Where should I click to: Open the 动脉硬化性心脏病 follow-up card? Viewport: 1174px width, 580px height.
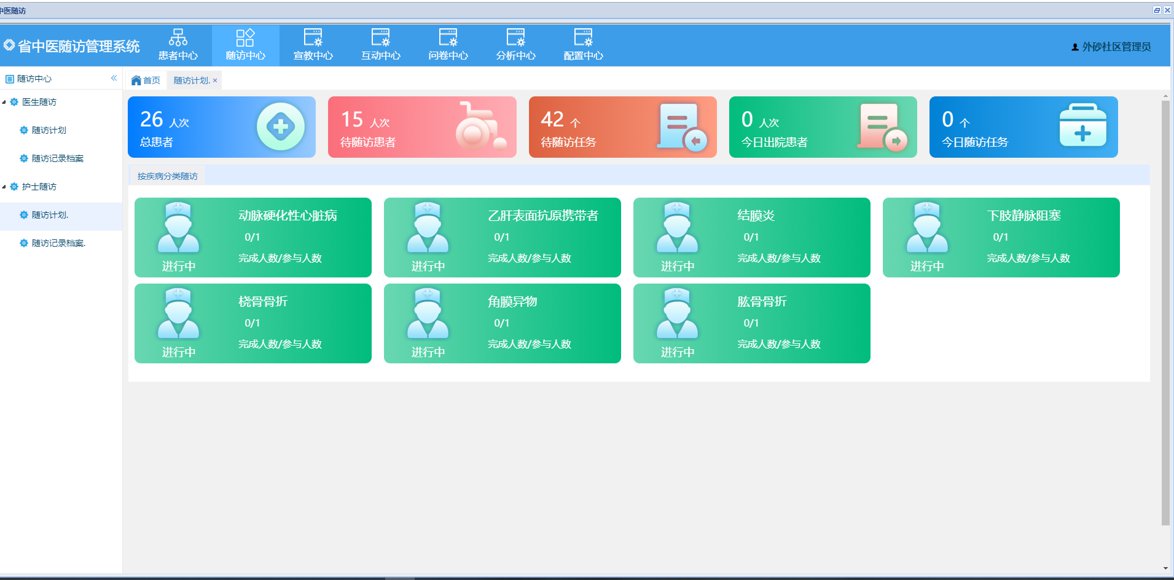click(x=252, y=237)
